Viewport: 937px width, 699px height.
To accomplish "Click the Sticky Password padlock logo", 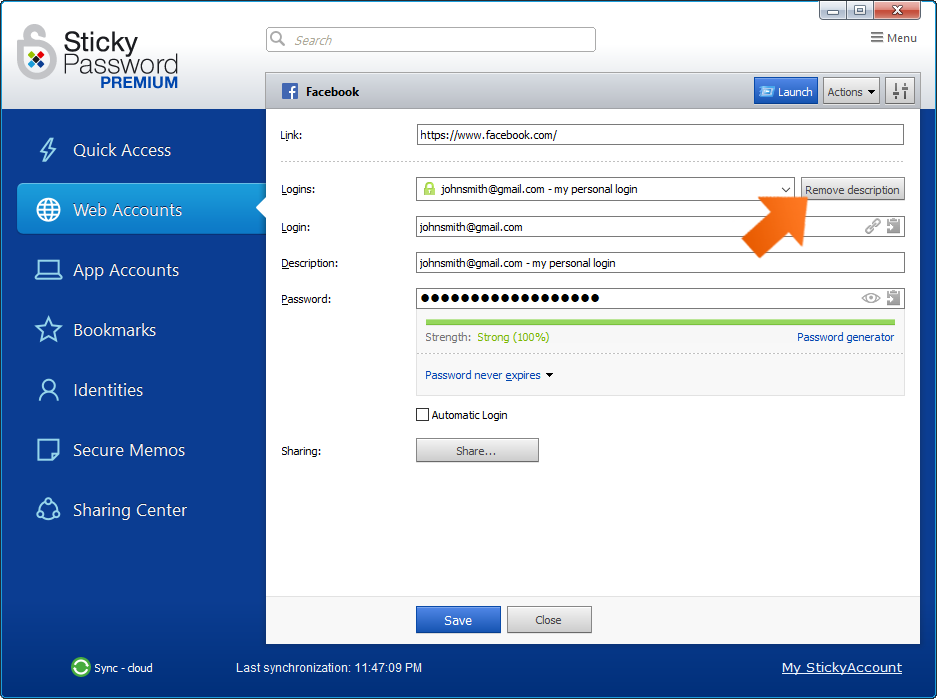I will (x=36, y=54).
